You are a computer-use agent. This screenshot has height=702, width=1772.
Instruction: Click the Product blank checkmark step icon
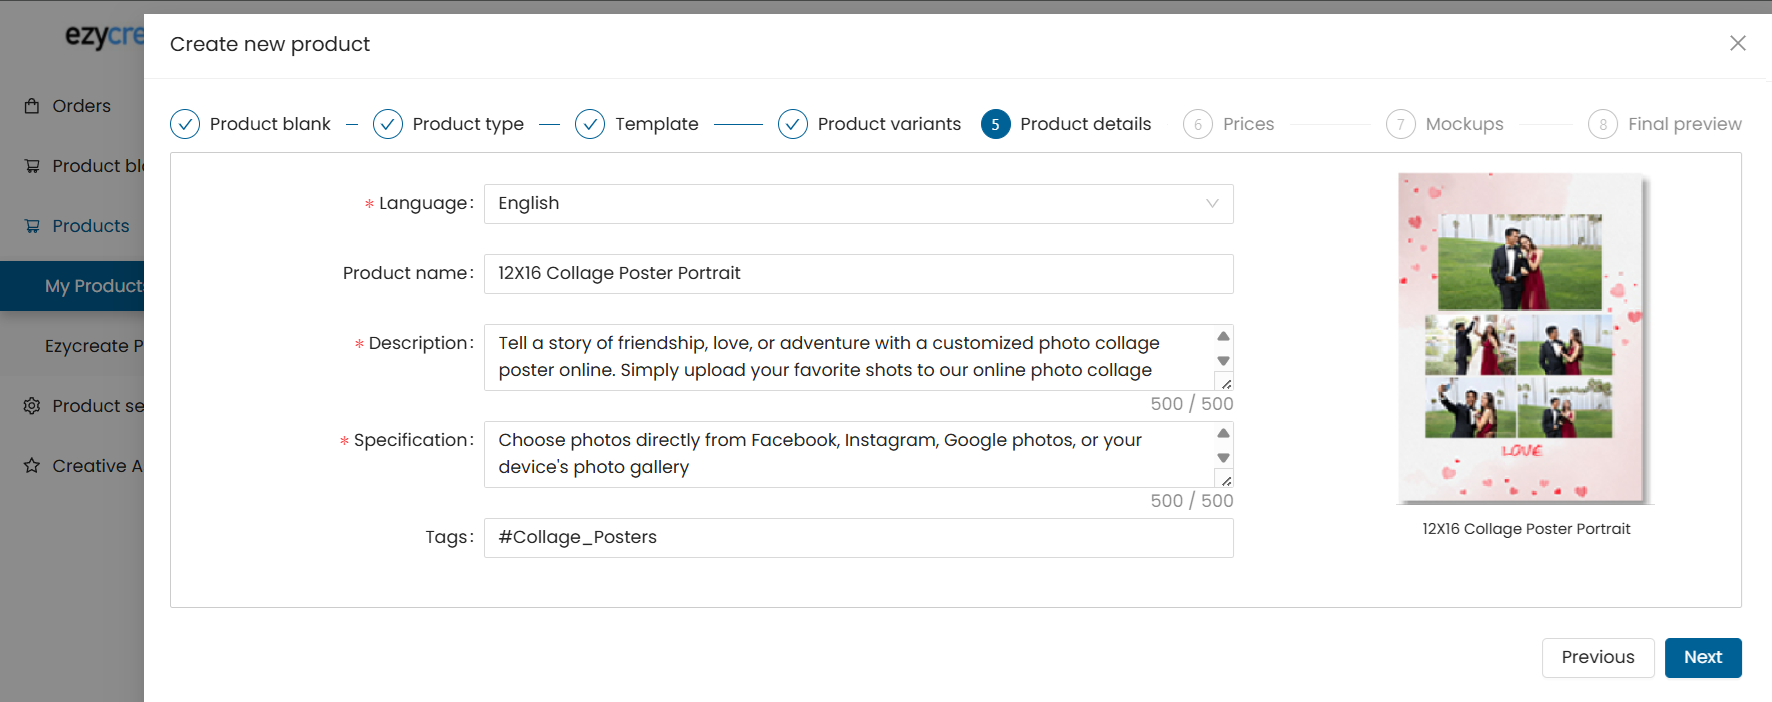coord(185,124)
